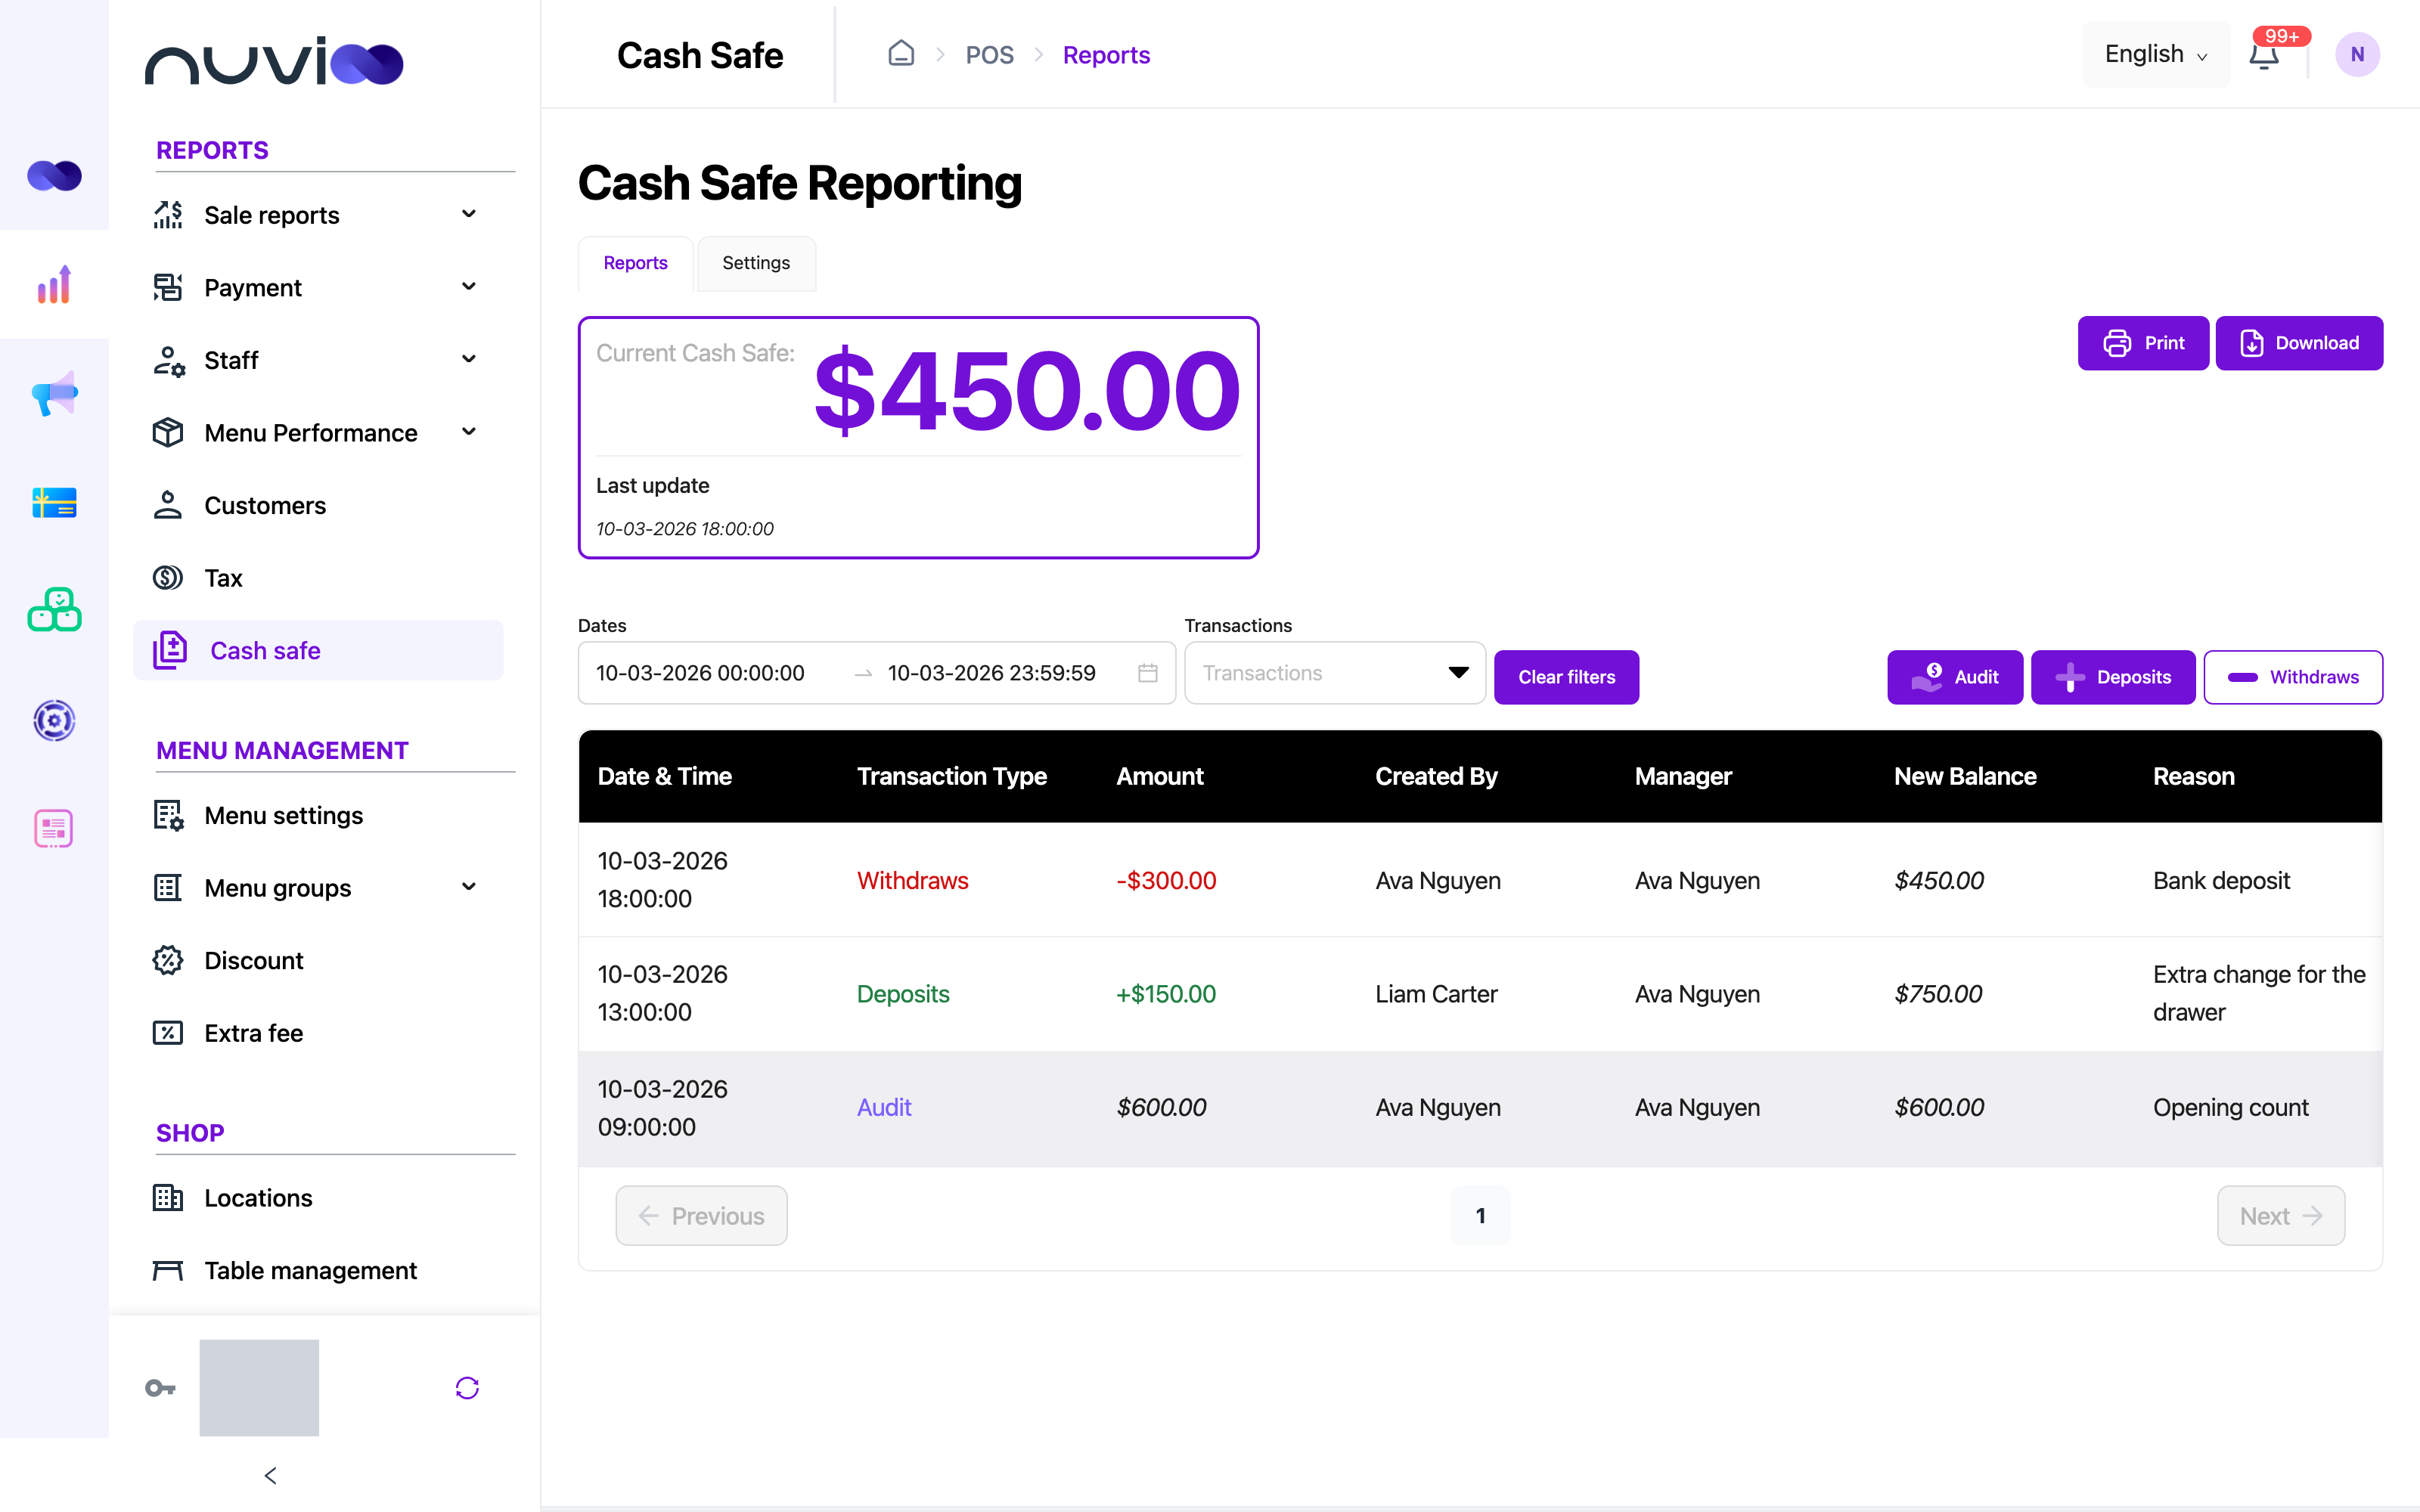Viewport: 2420px width, 1512px height.
Task: Click page number 1 in pagination
Action: point(1480,1216)
